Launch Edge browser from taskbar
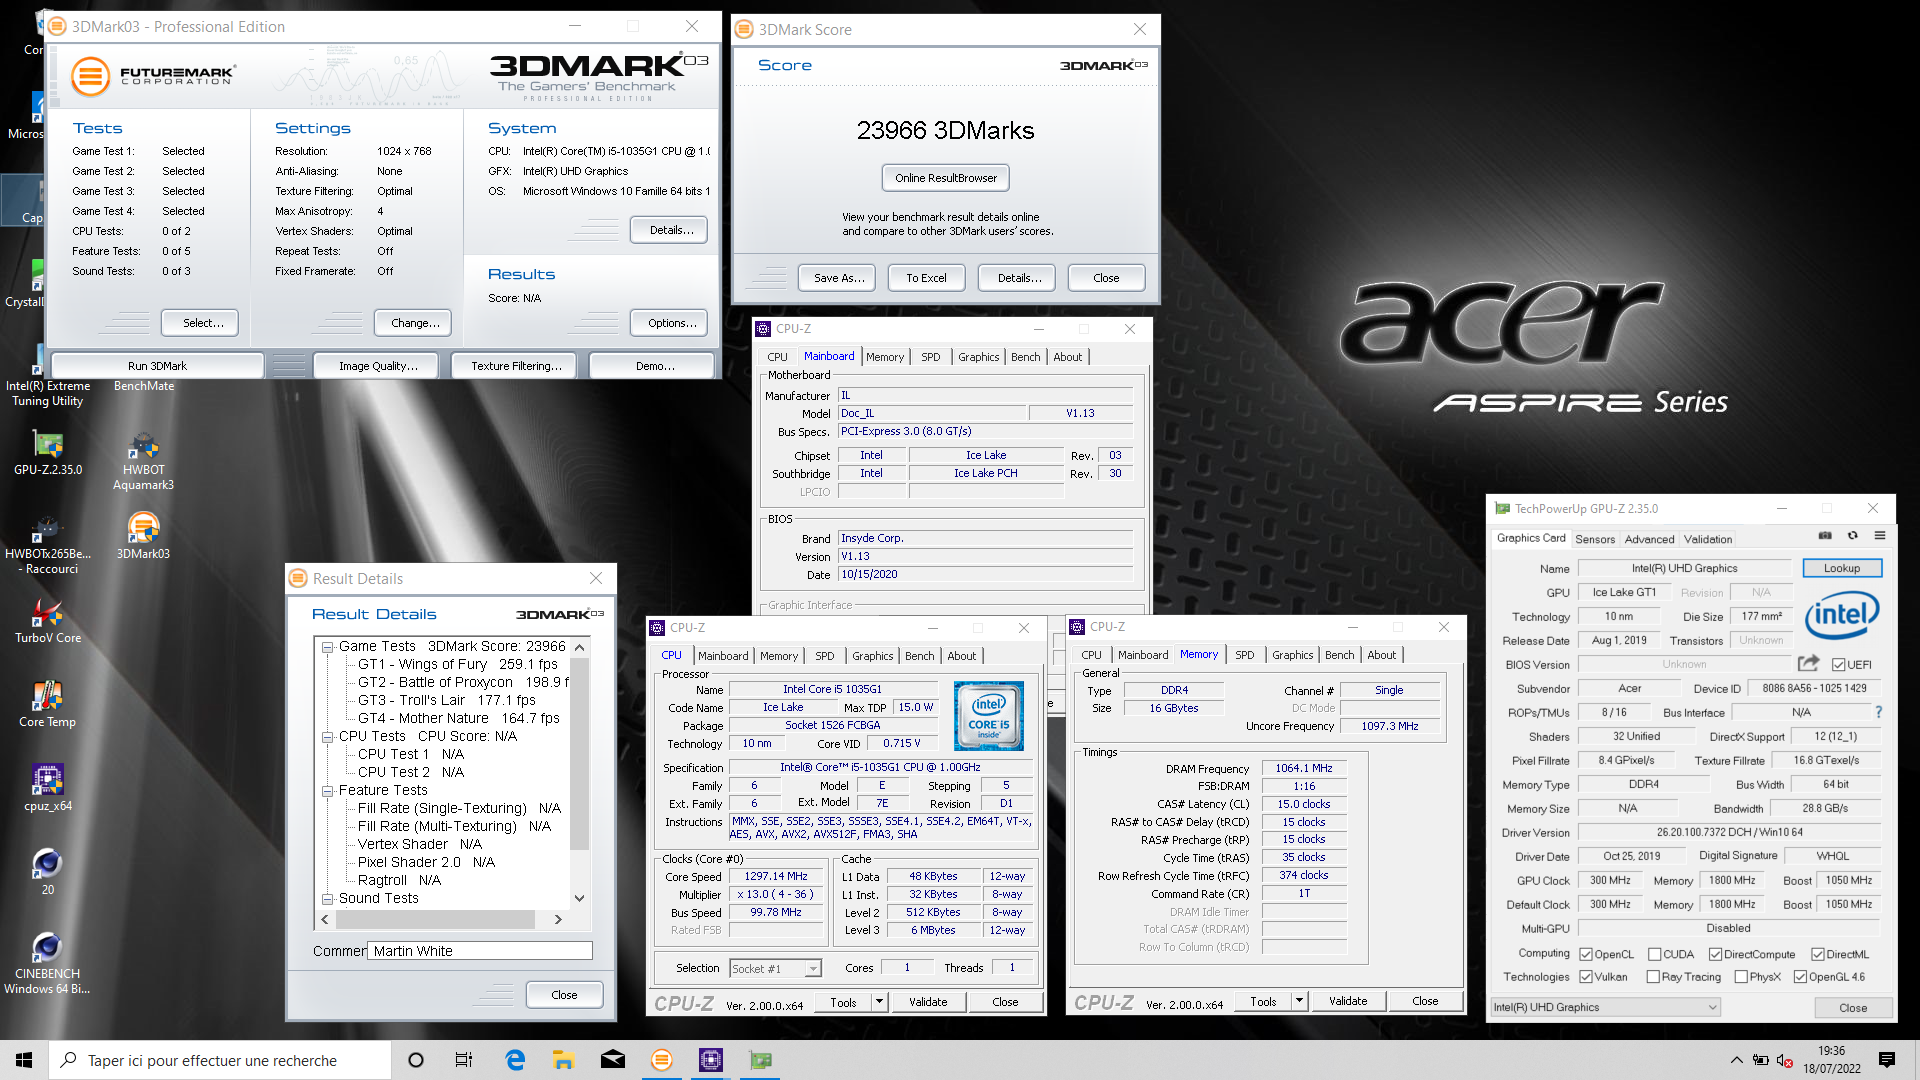Screen dimensions: 1920x1080 coord(515,1060)
